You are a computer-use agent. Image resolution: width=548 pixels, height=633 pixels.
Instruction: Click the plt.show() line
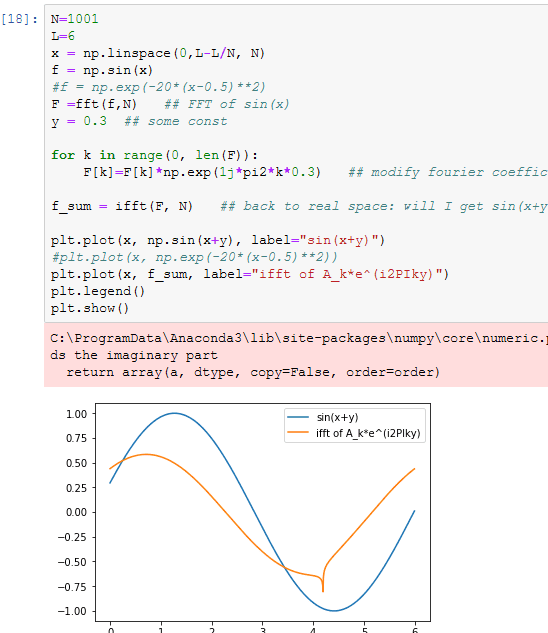[90, 308]
